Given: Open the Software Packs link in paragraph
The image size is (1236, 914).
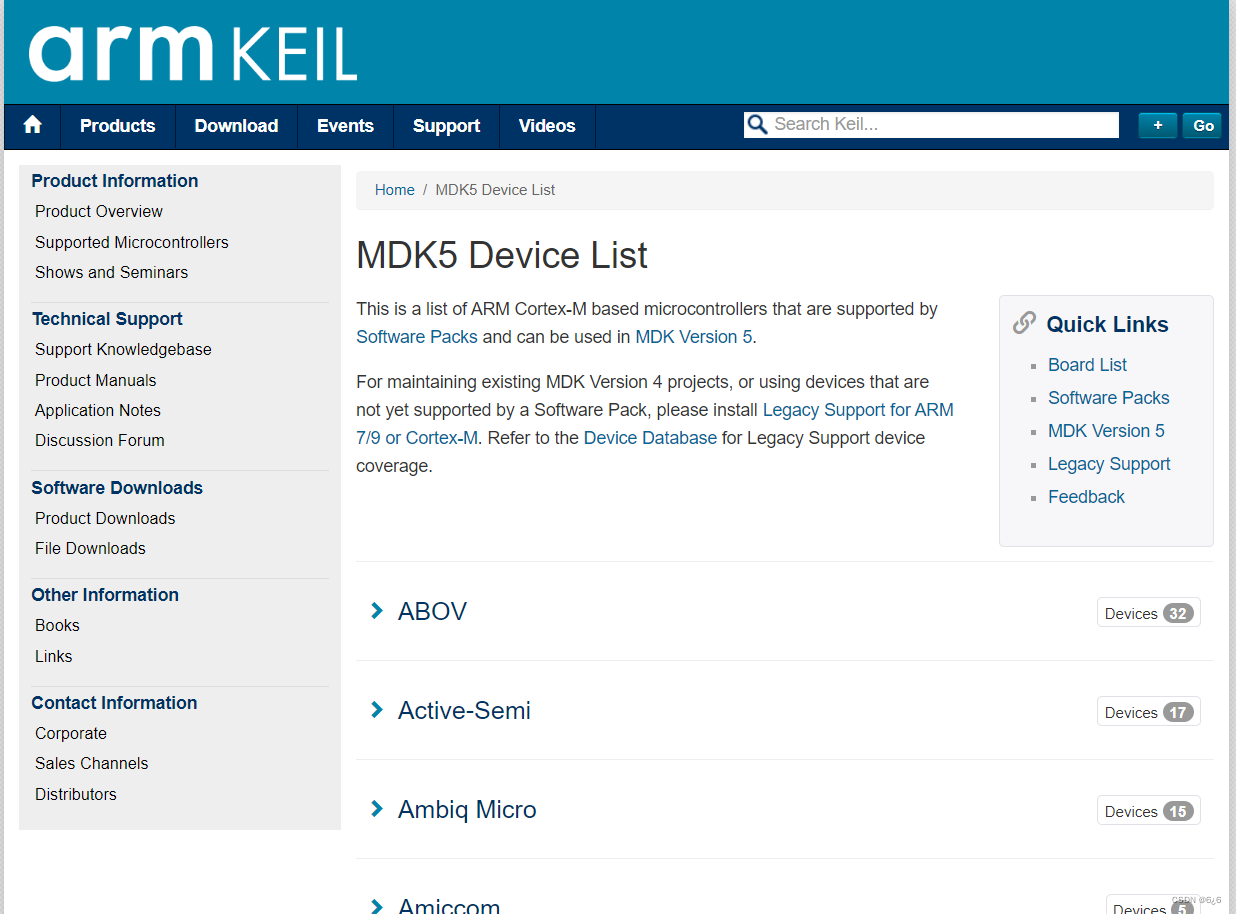Looking at the screenshot, I should (417, 337).
